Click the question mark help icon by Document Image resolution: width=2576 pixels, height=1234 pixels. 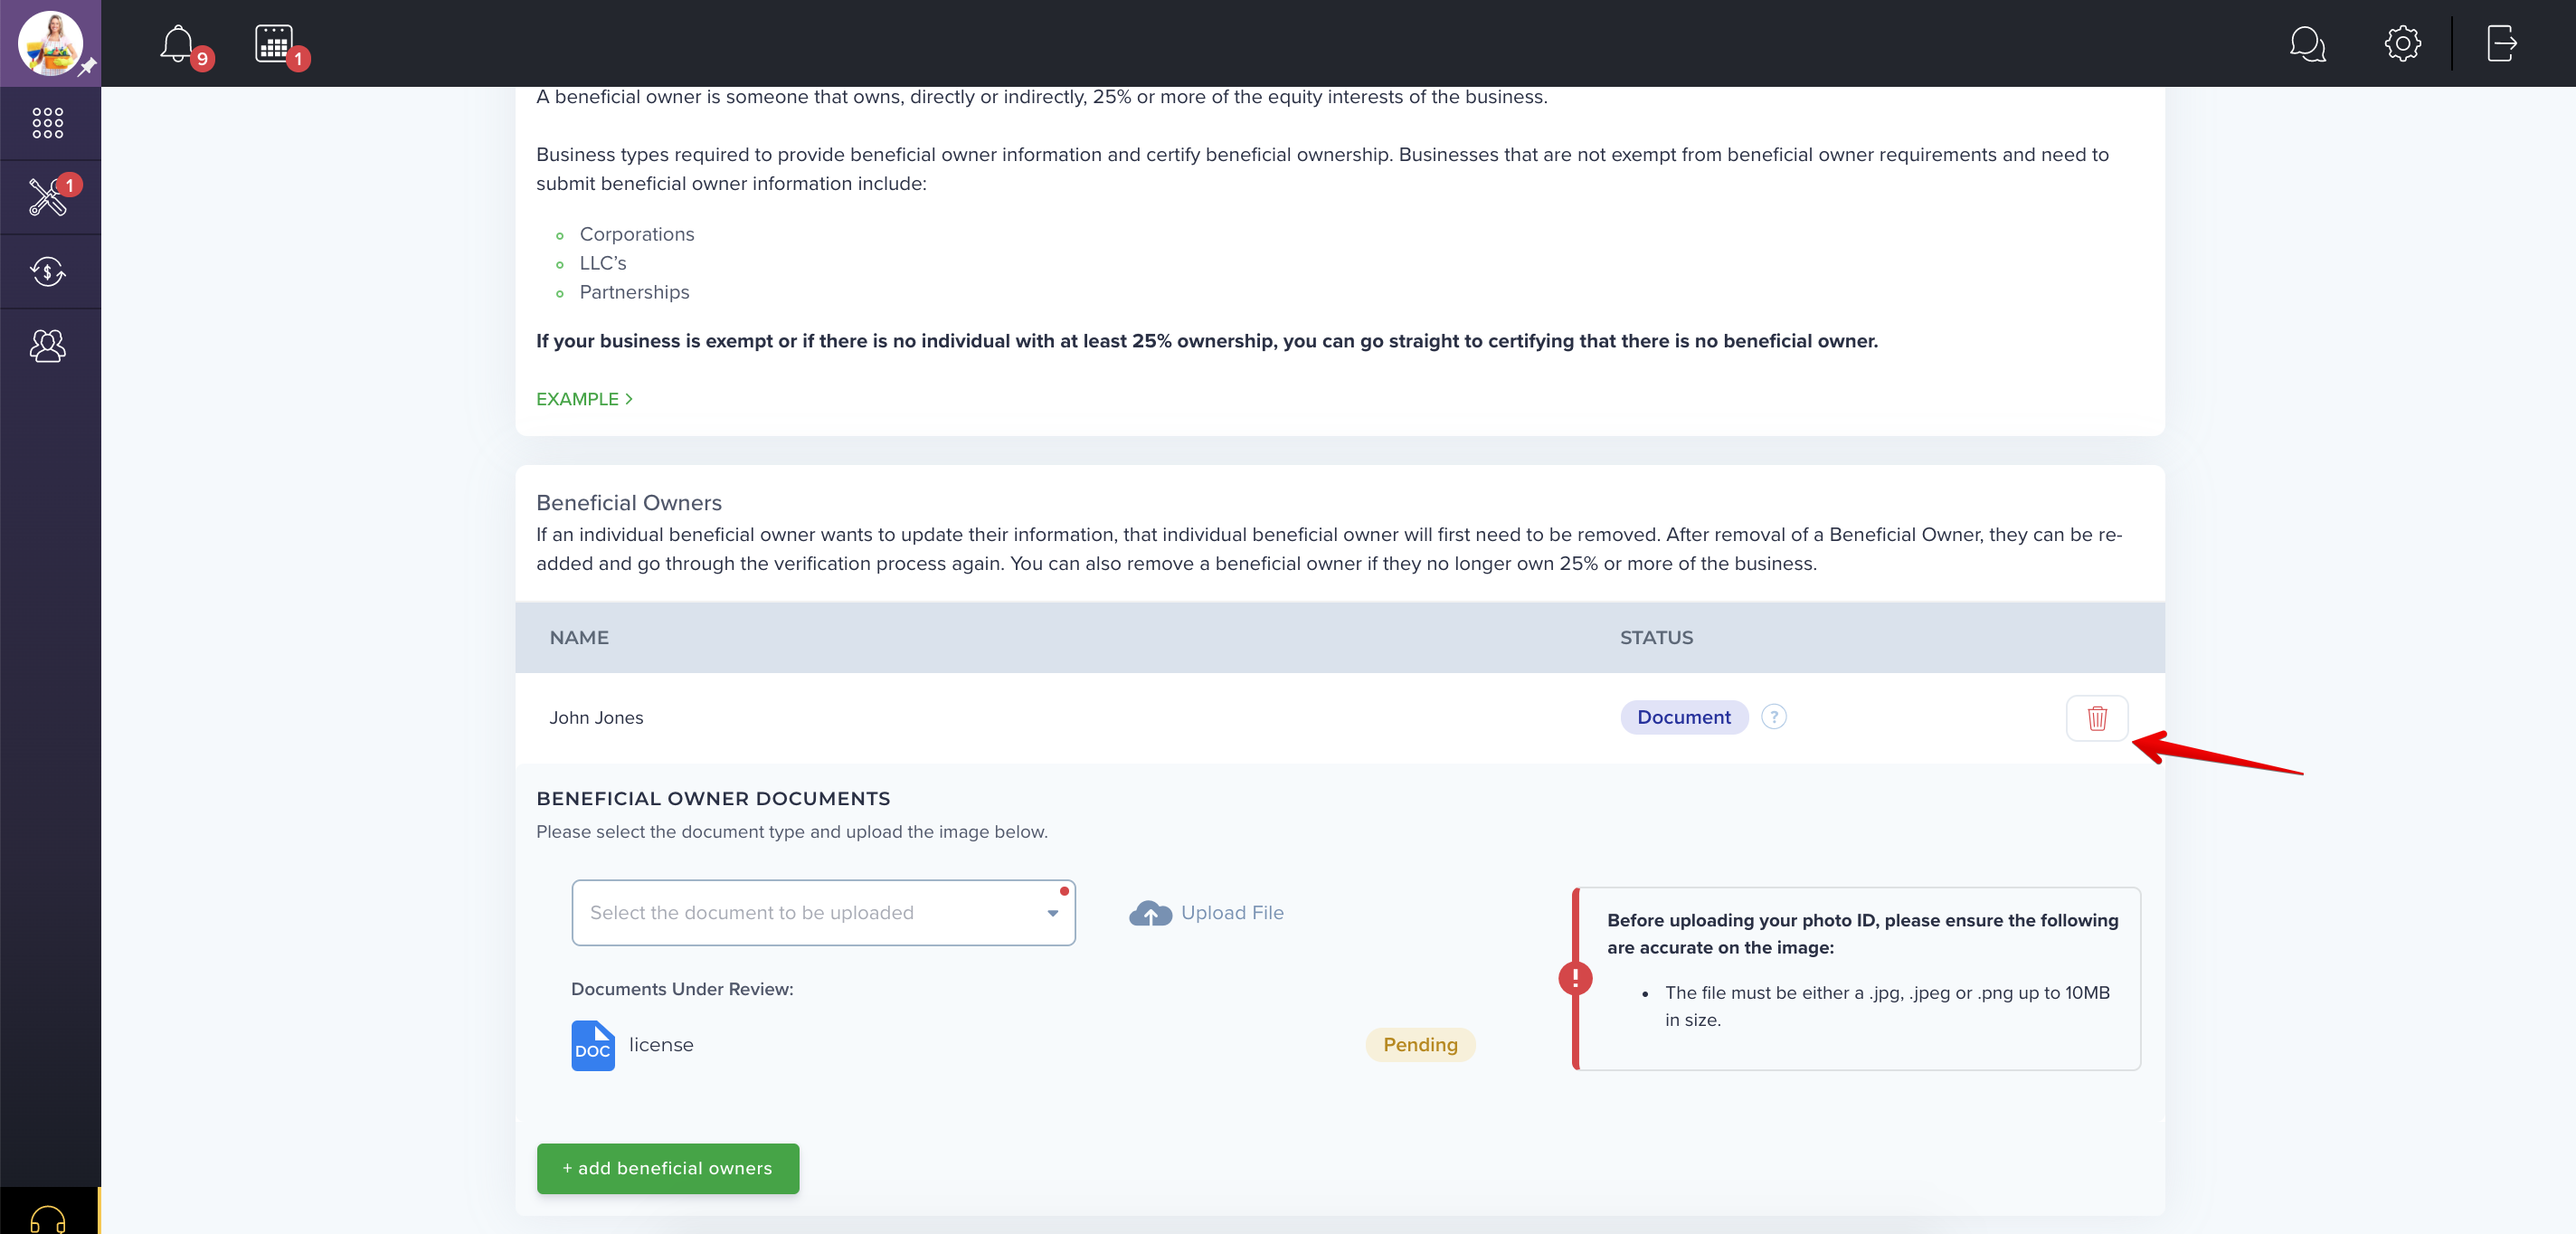click(1773, 717)
